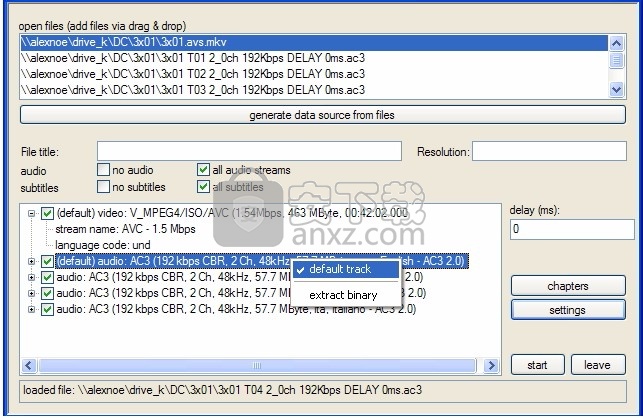Click the start button
The image size is (643, 418).
[x=538, y=365]
